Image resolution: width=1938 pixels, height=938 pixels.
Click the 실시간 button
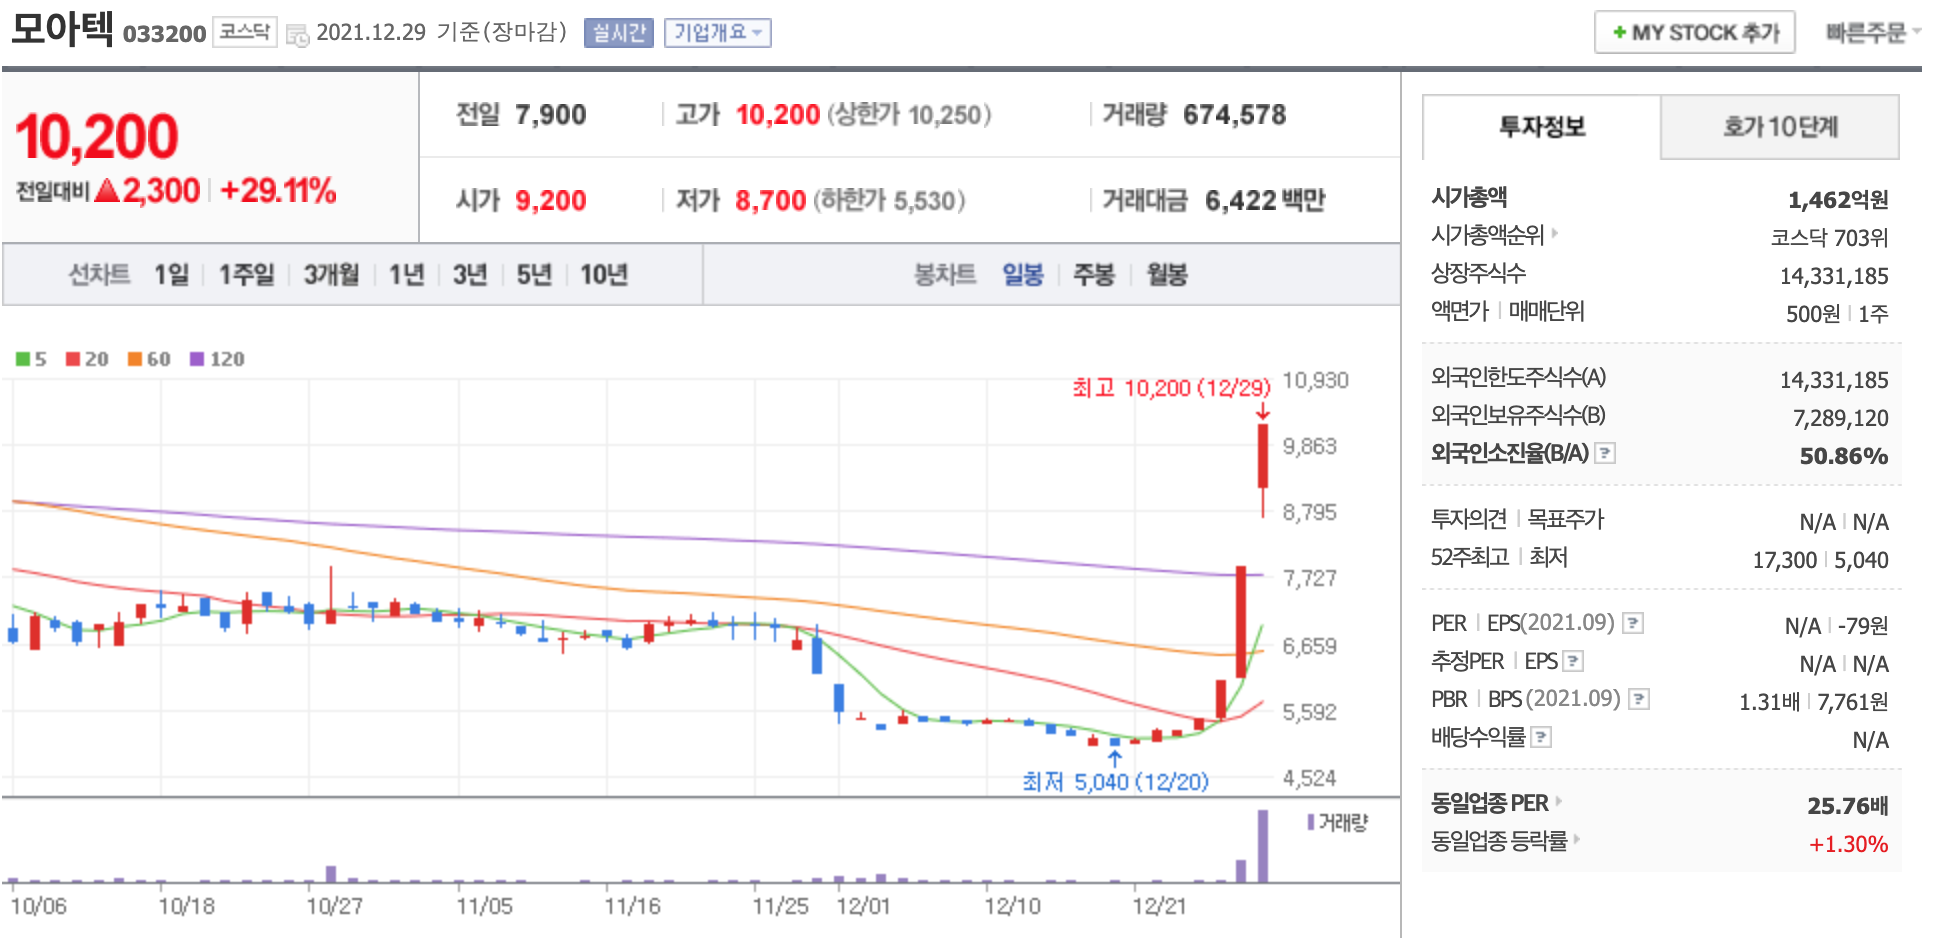(x=618, y=33)
